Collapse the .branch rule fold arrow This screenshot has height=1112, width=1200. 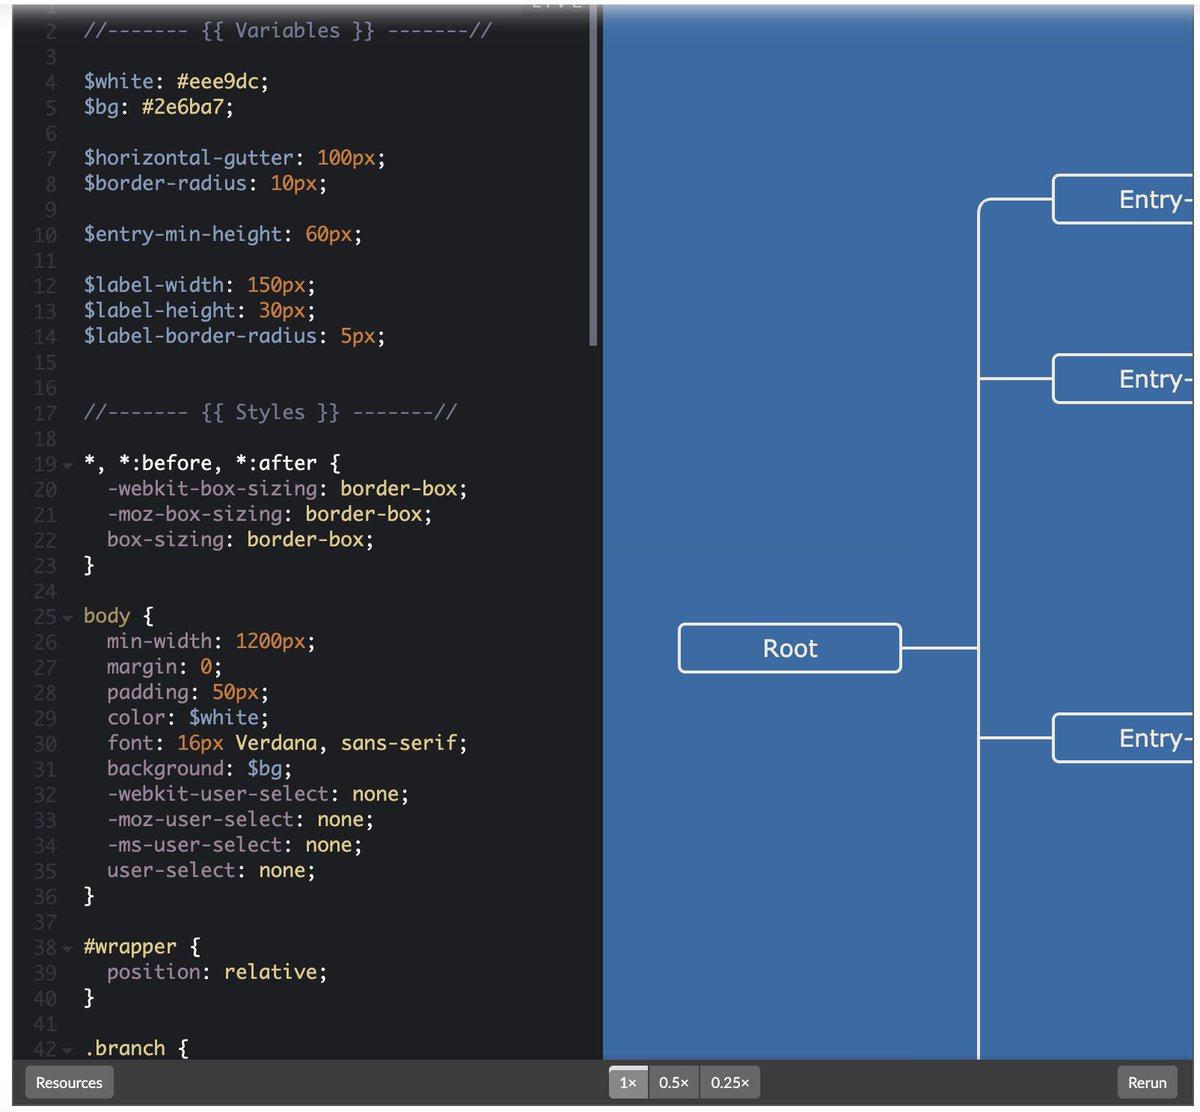(x=67, y=1050)
